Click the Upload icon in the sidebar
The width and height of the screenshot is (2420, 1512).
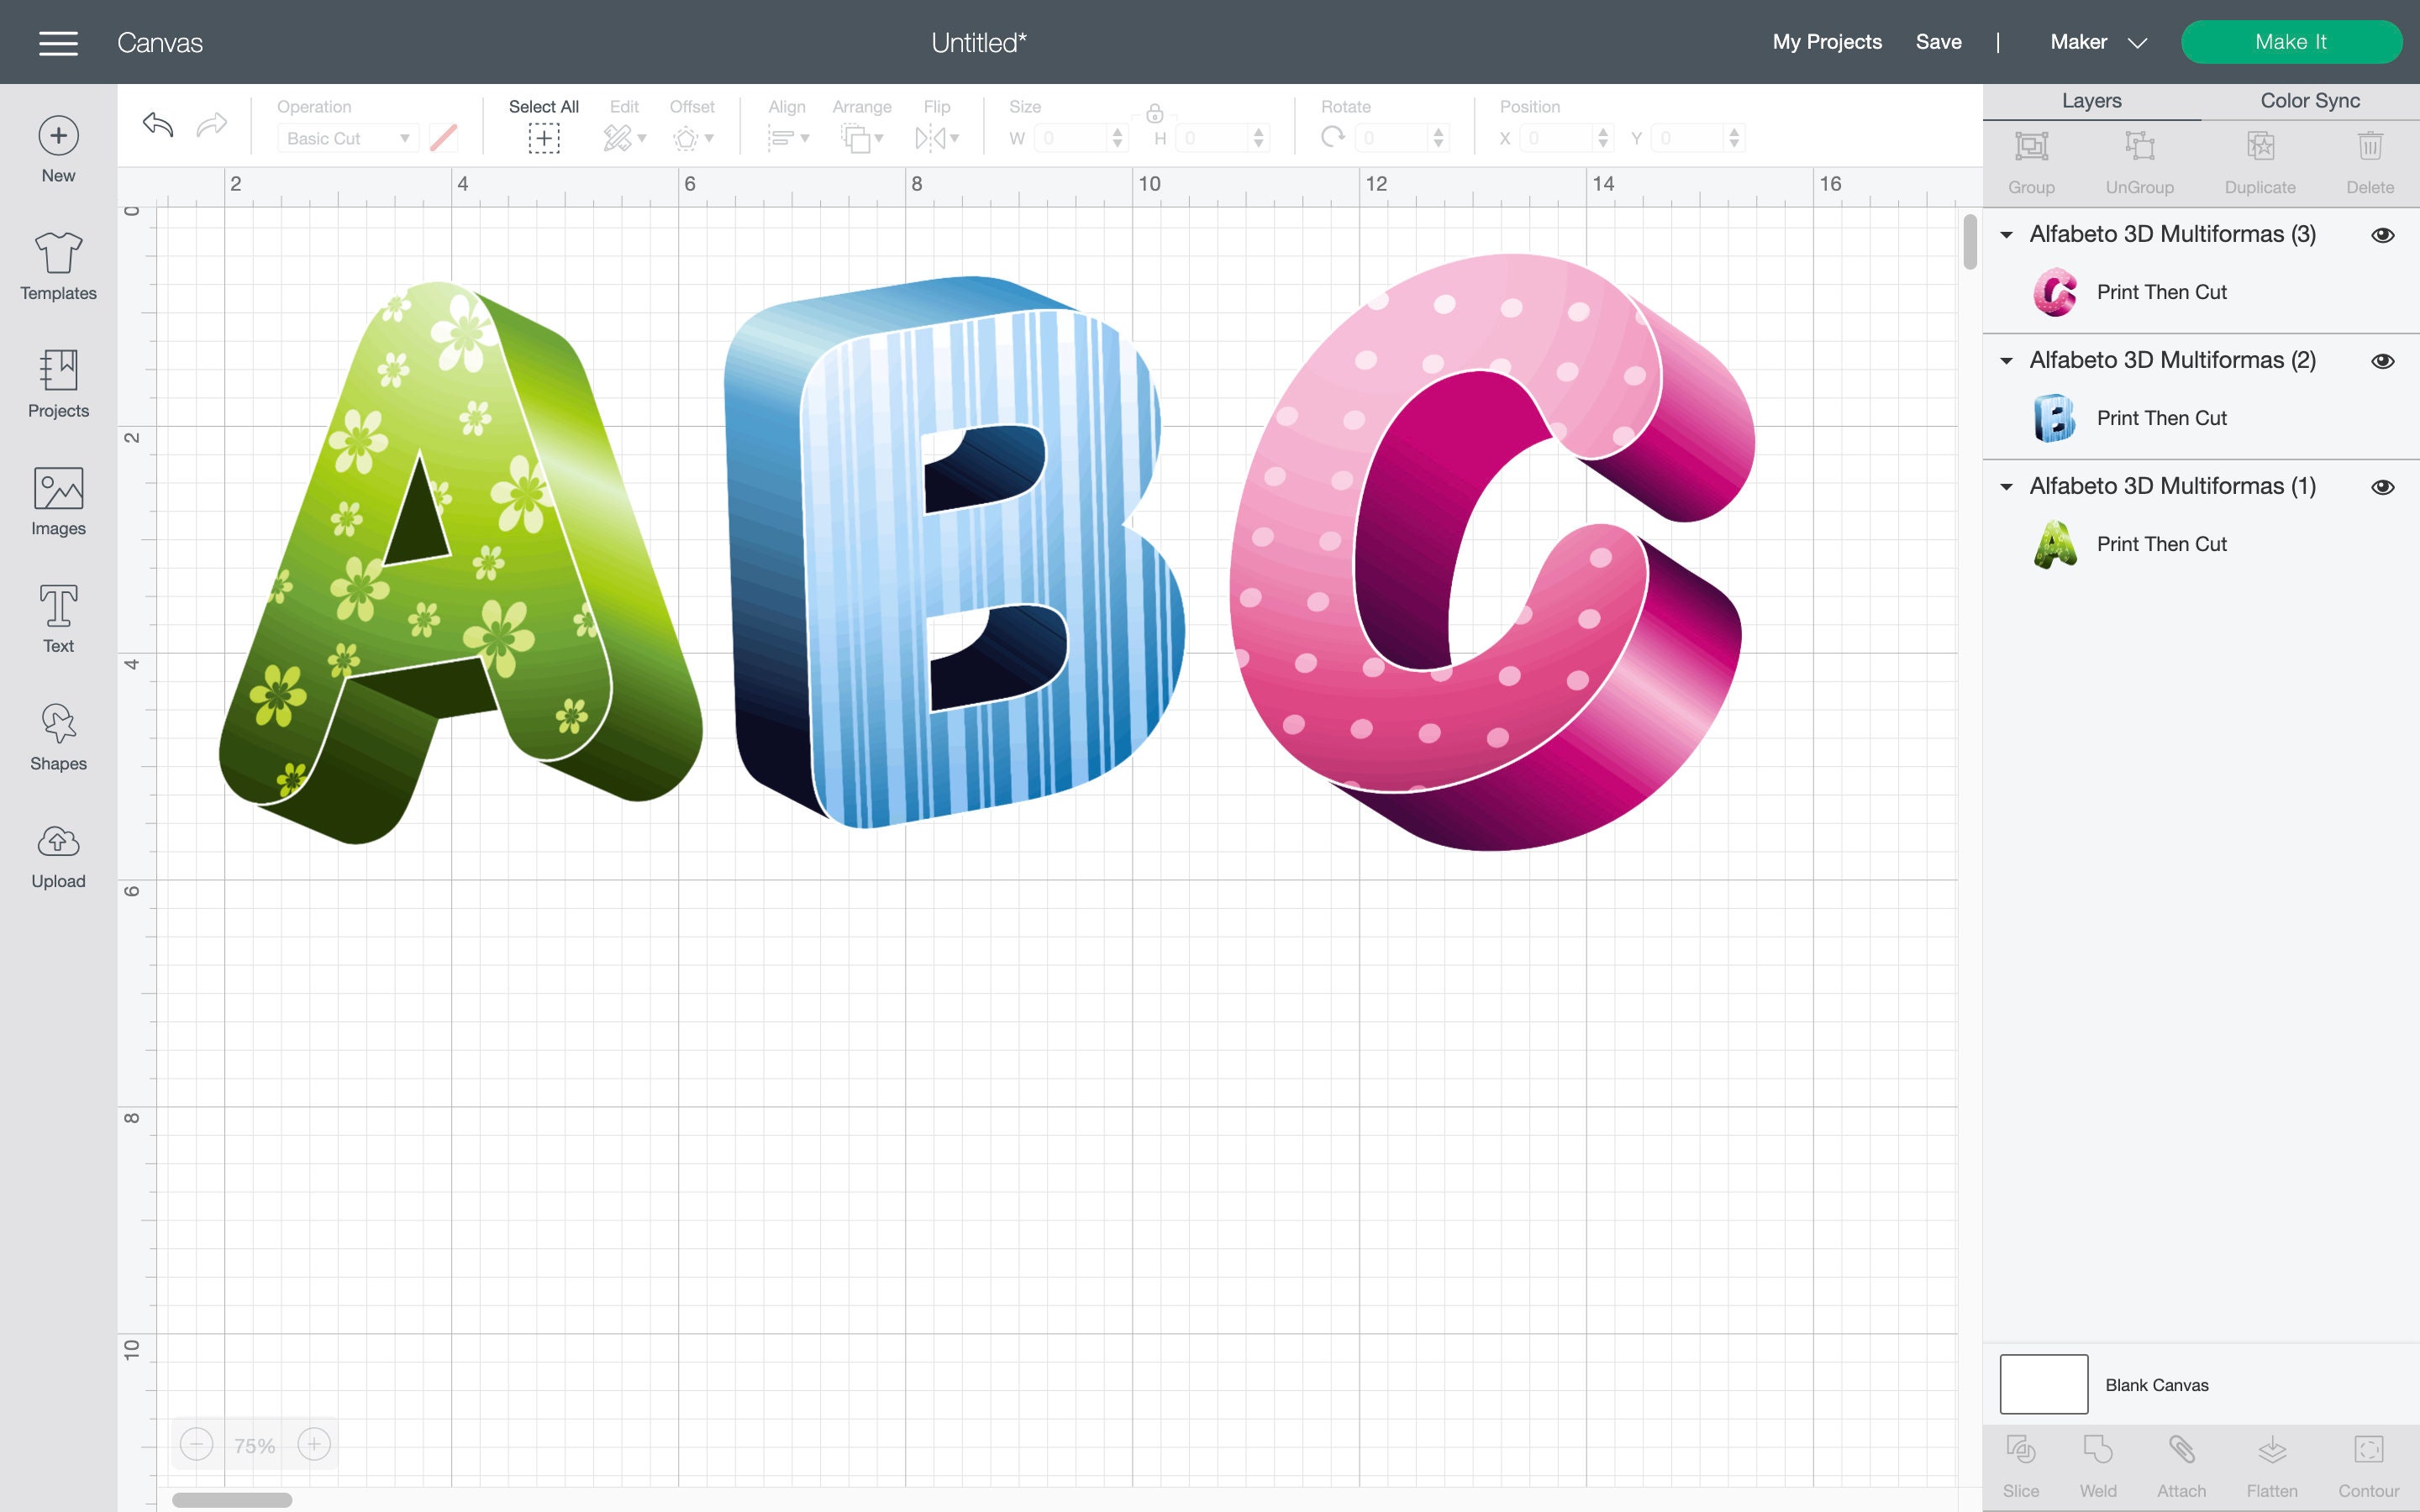click(x=57, y=850)
